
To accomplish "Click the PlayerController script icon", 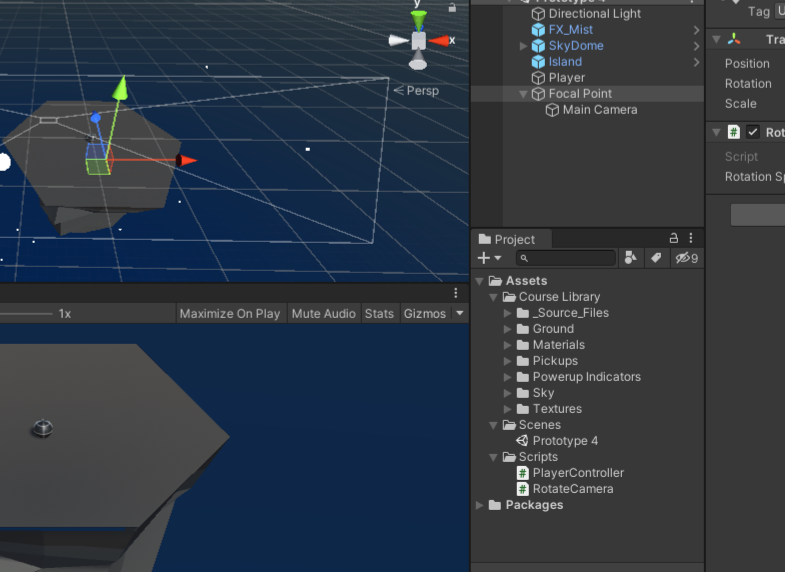I will (x=523, y=473).
